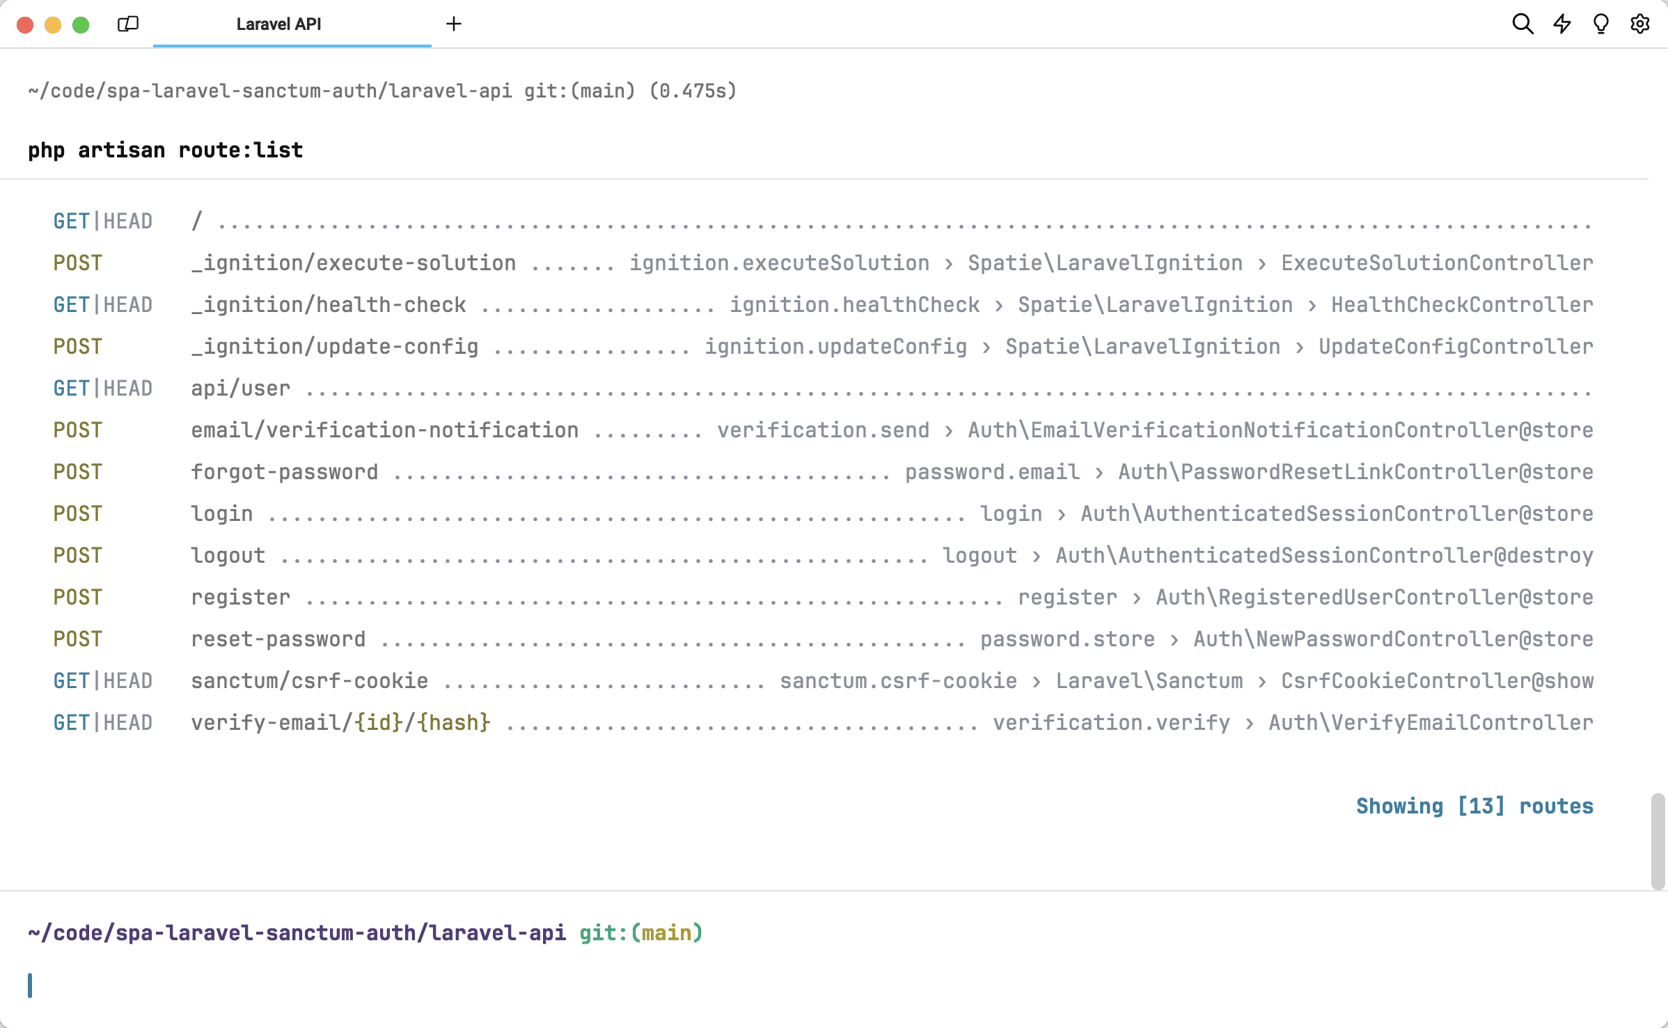
Task: Click the git:(main) branch label
Action: [x=640, y=932]
